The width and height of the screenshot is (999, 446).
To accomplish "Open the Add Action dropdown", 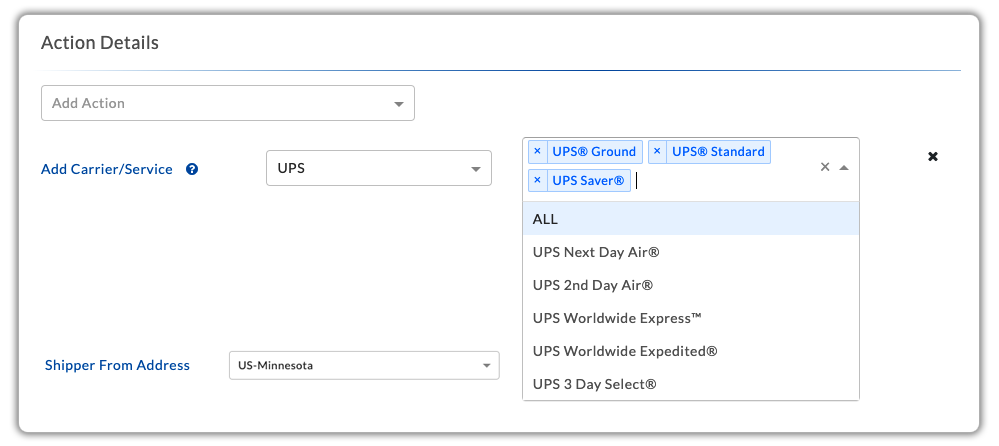I will pos(227,103).
